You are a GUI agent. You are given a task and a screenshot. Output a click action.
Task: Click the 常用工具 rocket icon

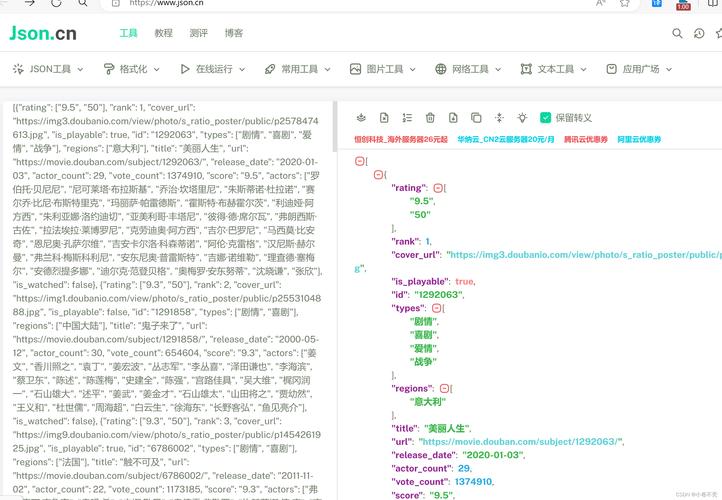[270, 69]
